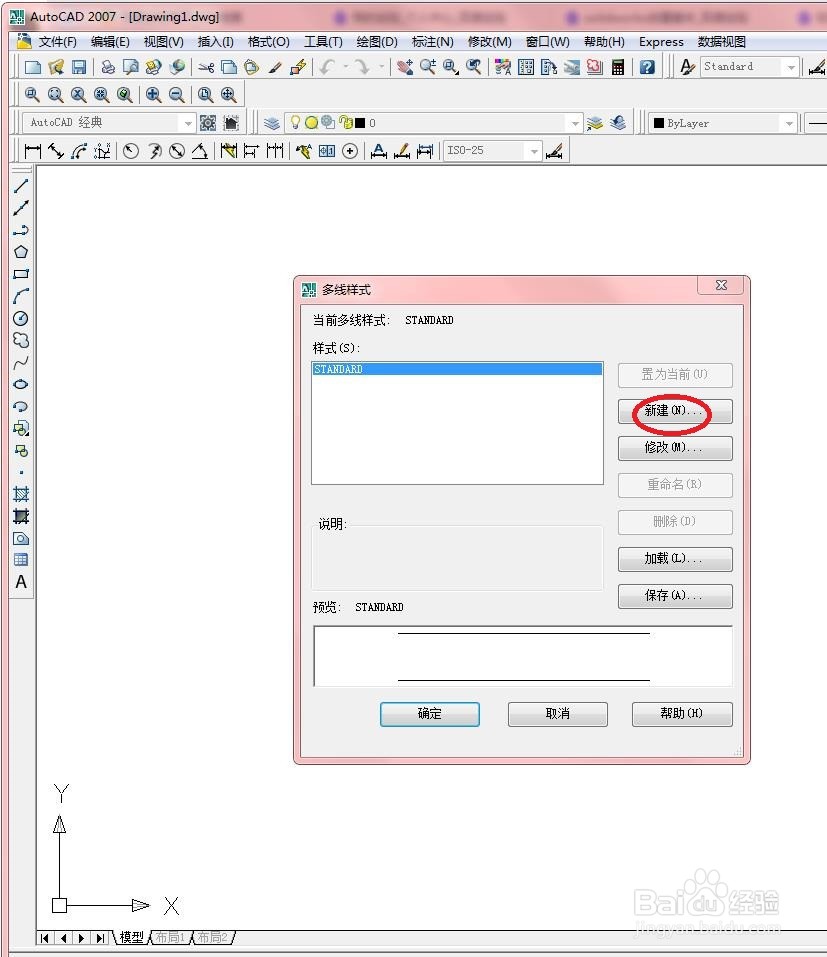Switch to the 布局2 layout tab
The image size is (827, 957).
tap(212, 937)
